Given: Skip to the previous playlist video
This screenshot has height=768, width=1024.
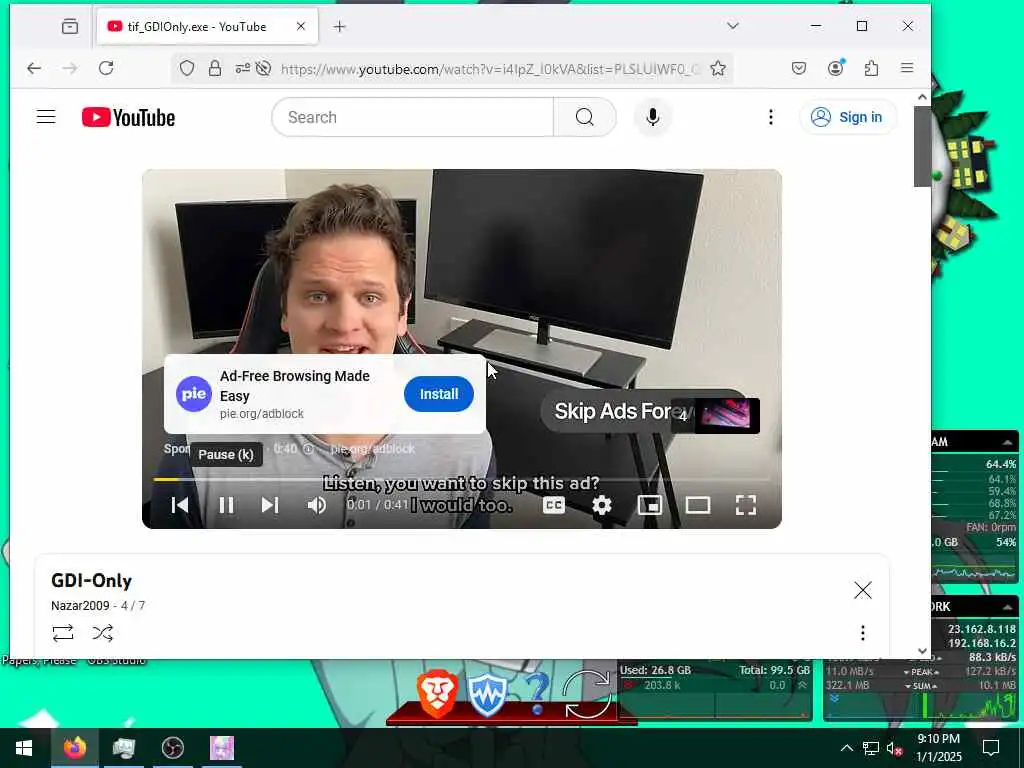Looking at the screenshot, I should pos(180,505).
